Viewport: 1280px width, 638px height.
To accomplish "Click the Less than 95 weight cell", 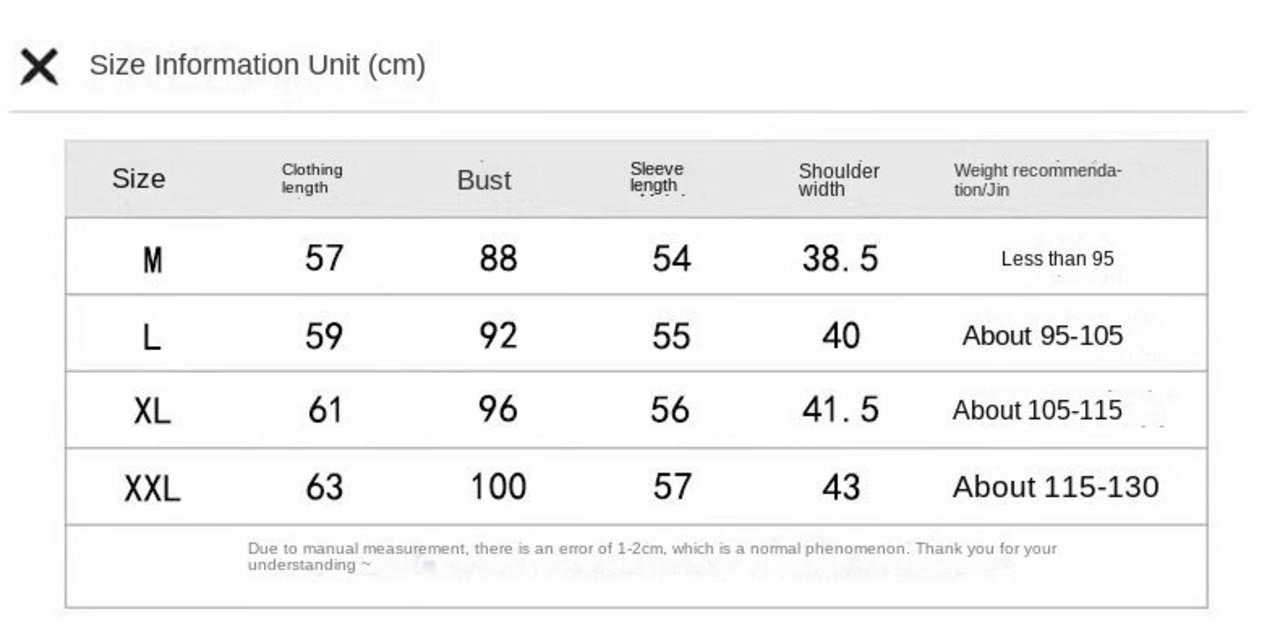I will click(x=1057, y=259).
